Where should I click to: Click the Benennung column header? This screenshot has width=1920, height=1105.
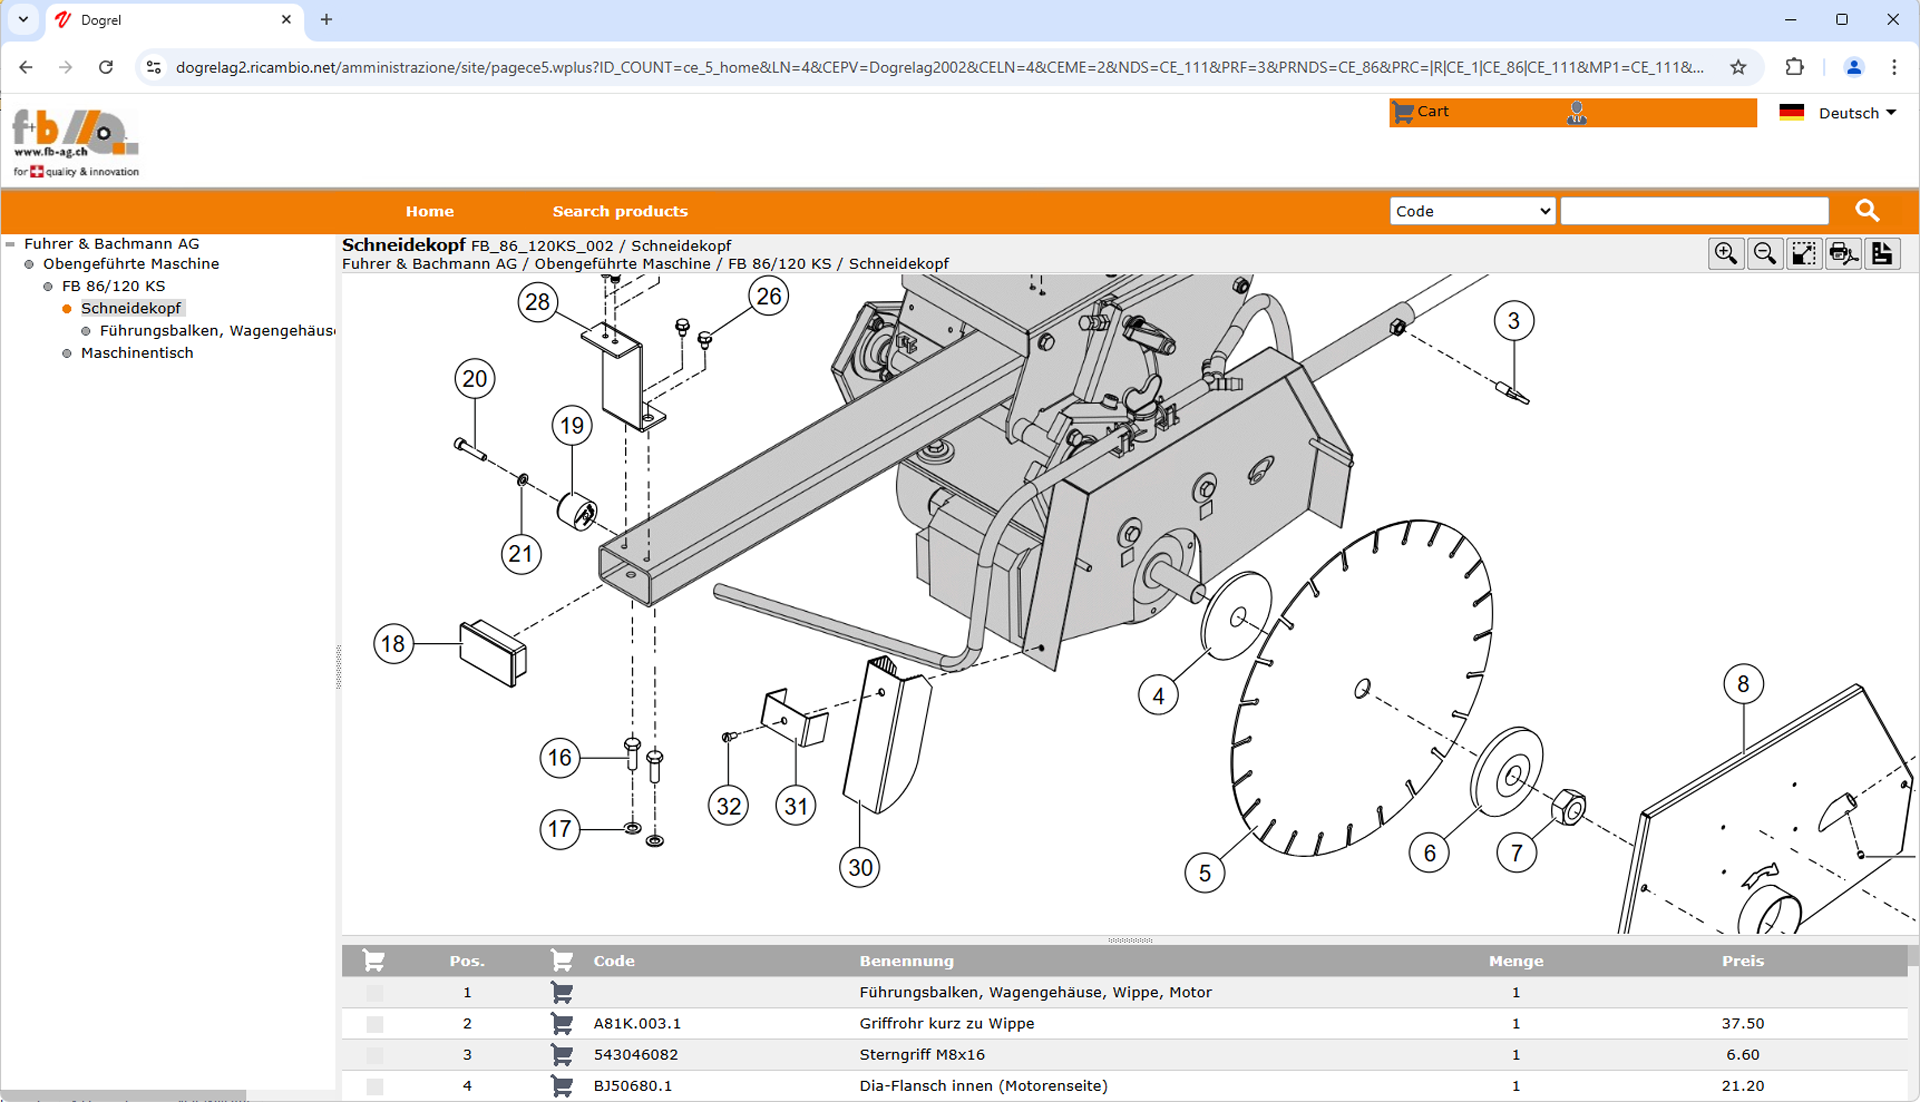tap(906, 961)
